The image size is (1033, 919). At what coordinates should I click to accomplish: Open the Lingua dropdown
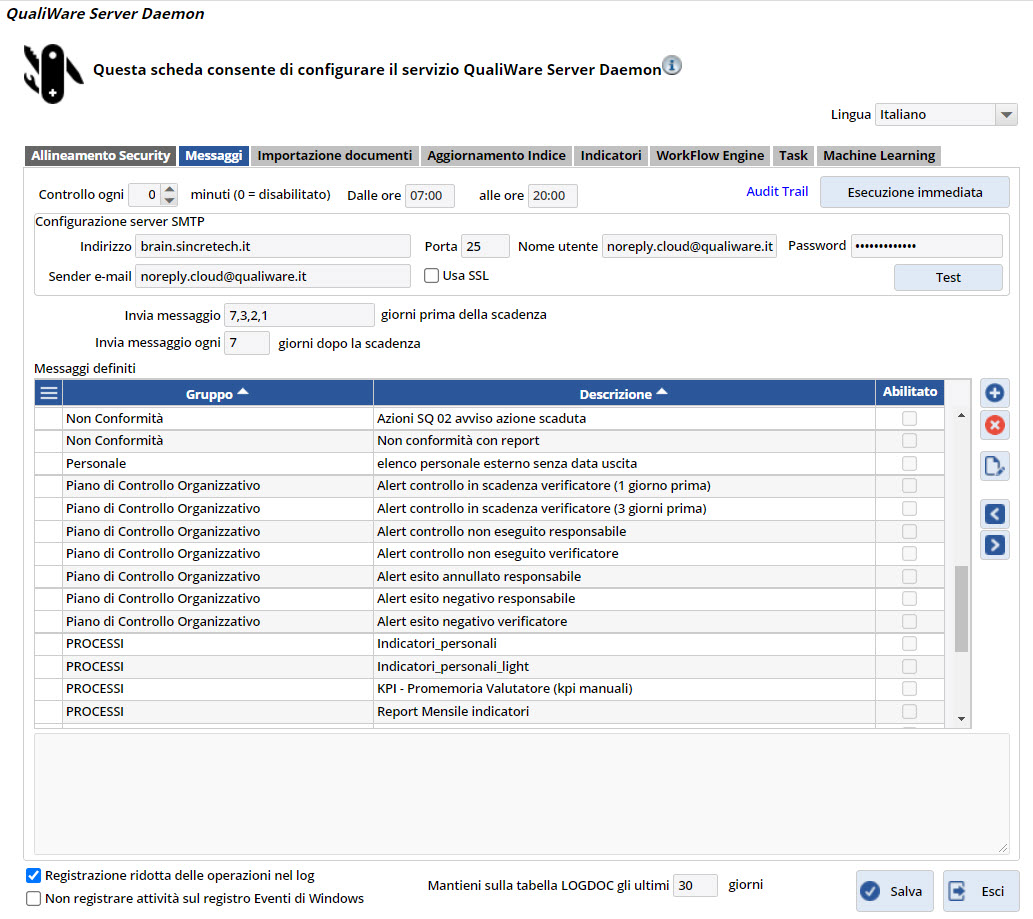pyautogui.click(x=1006, y=115)
